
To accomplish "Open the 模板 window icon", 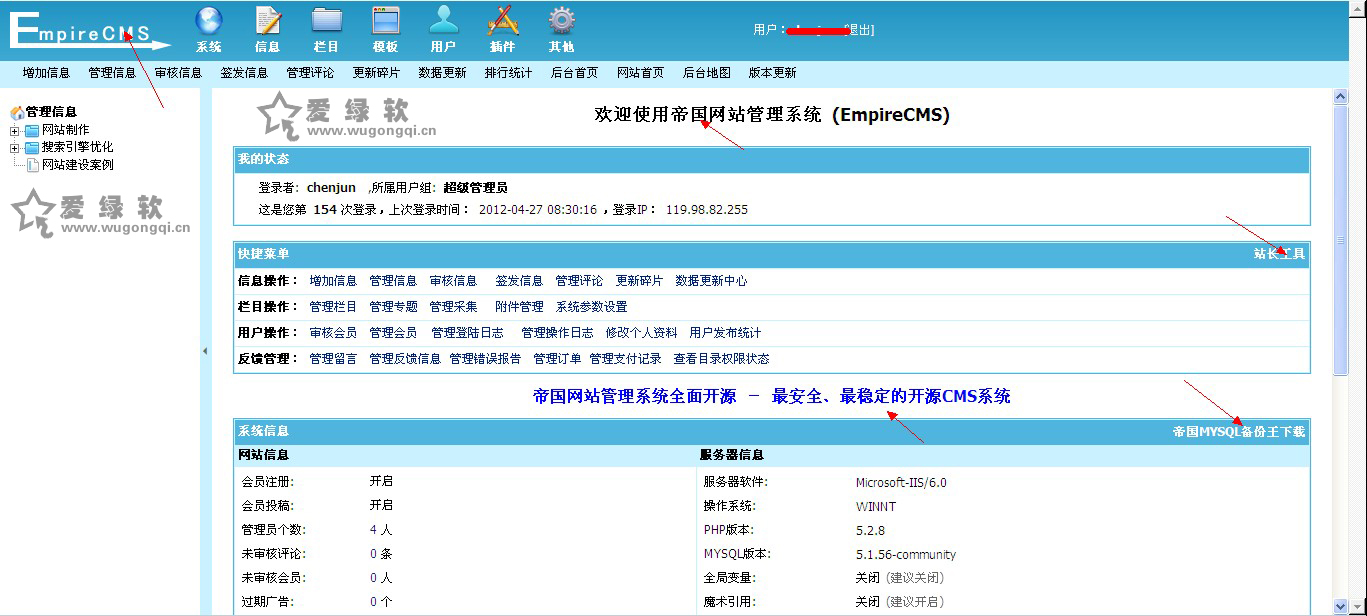I will (386, 20).
